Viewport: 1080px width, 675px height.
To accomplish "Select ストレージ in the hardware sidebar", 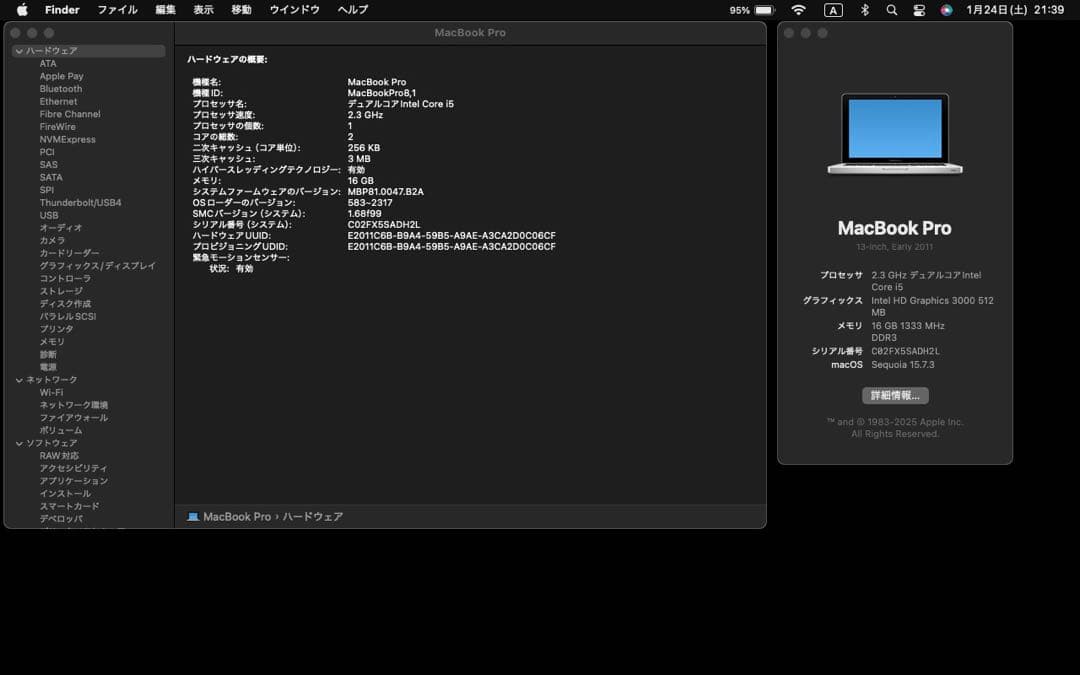I will click(x=58, y=291).
